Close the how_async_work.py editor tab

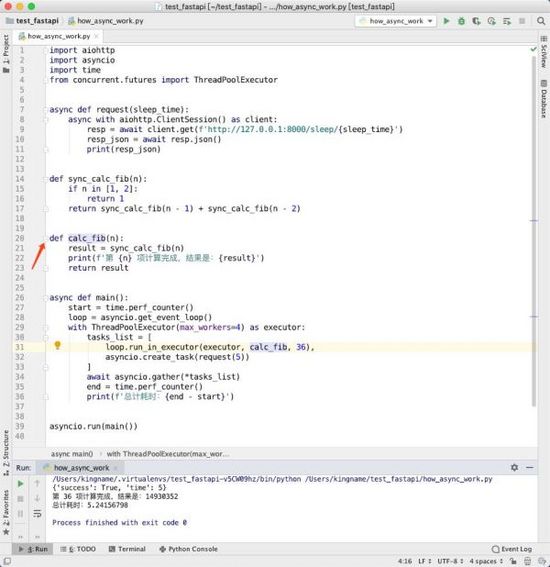96,36
